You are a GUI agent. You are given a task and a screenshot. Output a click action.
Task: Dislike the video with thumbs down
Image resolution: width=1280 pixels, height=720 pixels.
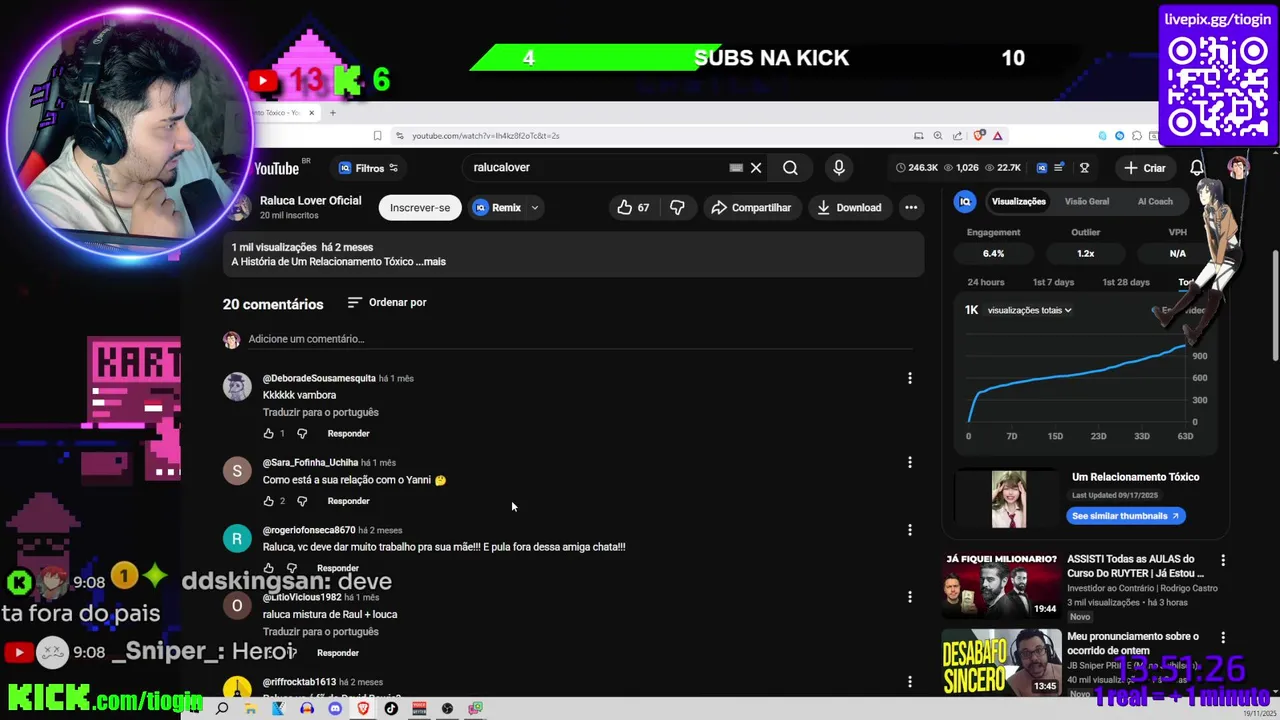pyautogui.click(x=677, y=208)
